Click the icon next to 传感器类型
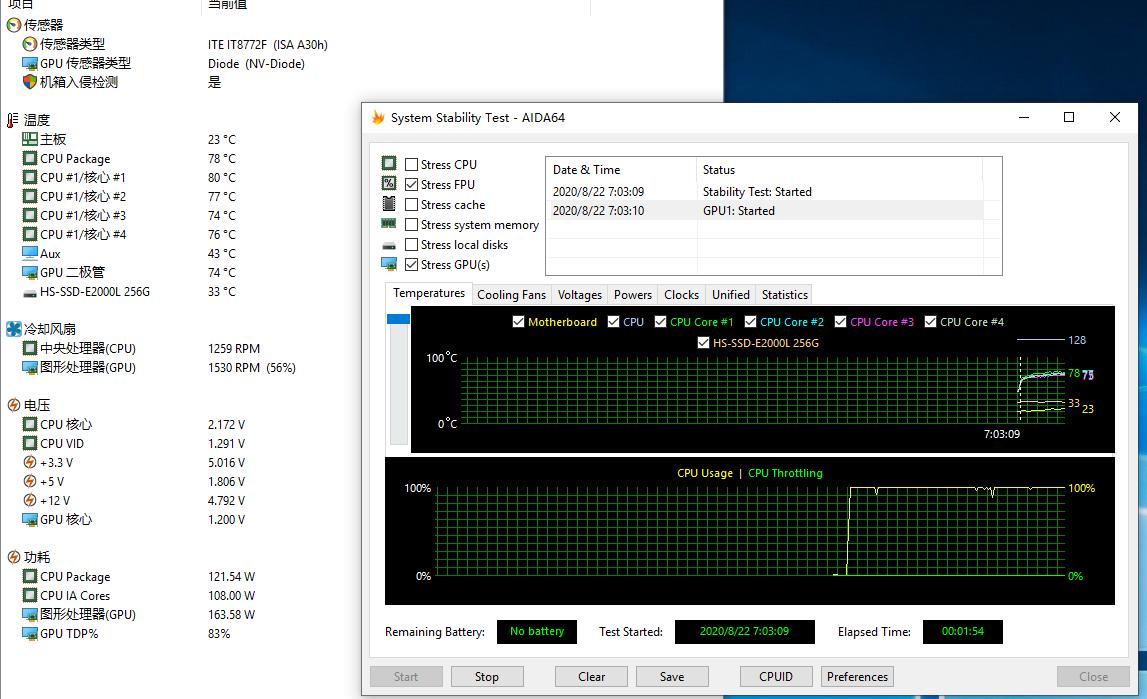 point(29,44)
